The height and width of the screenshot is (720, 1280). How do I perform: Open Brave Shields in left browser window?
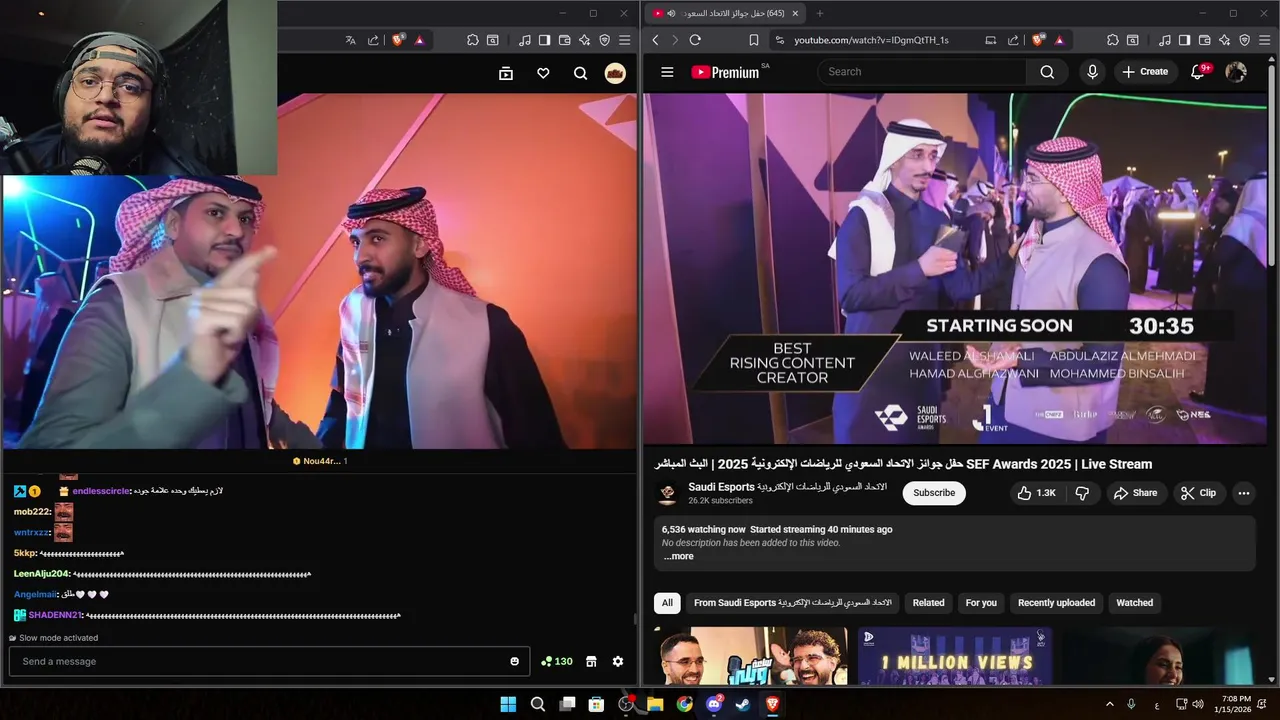pyautogui.click(x=398, y=40)
